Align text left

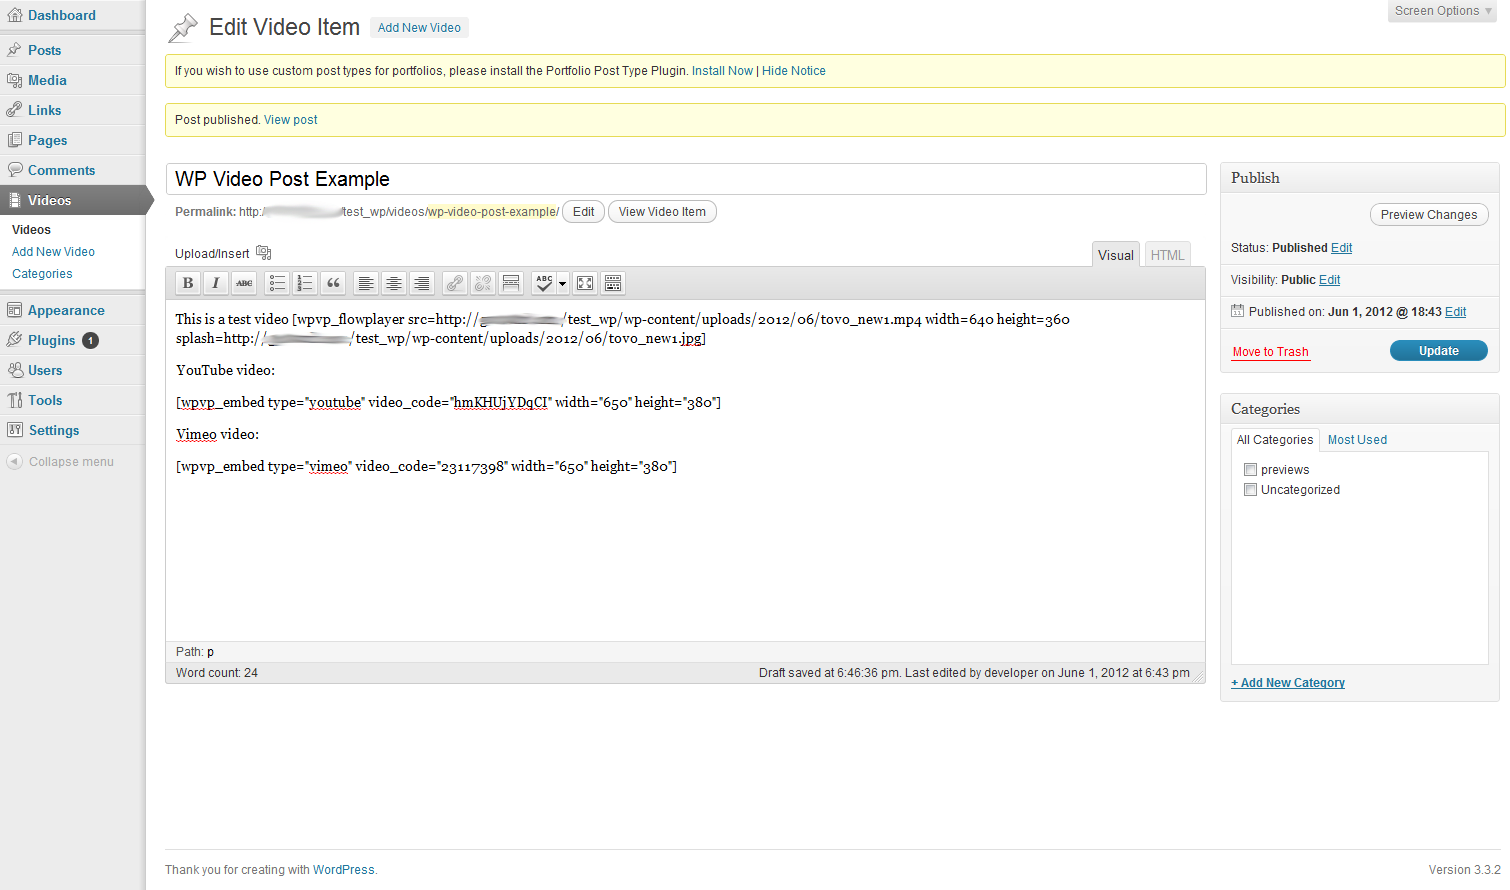[366, 283]
